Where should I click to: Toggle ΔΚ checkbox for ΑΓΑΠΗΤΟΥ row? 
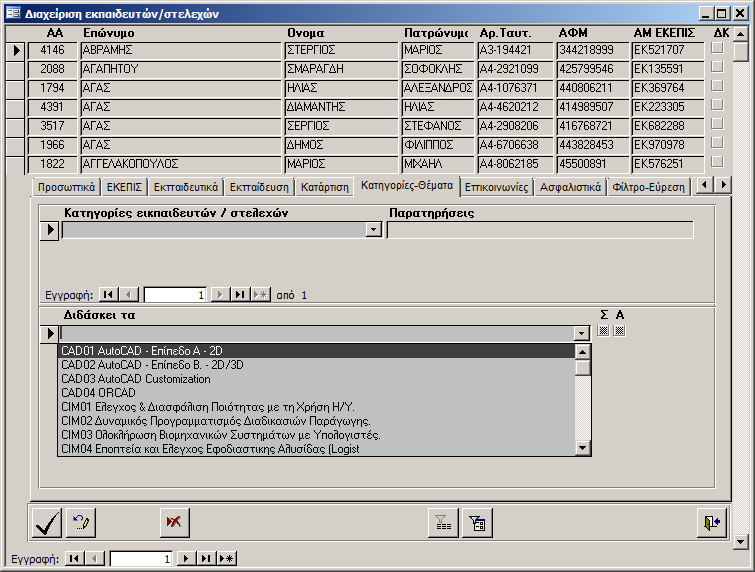click(x=716, y=68)
